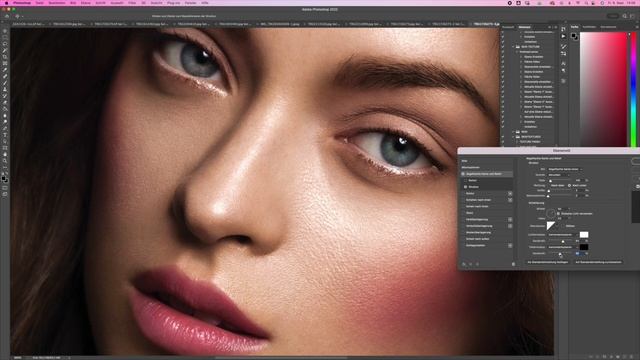
Task: Select the Gradient tool
Action: pyautogui.click(x=5, y=109)
